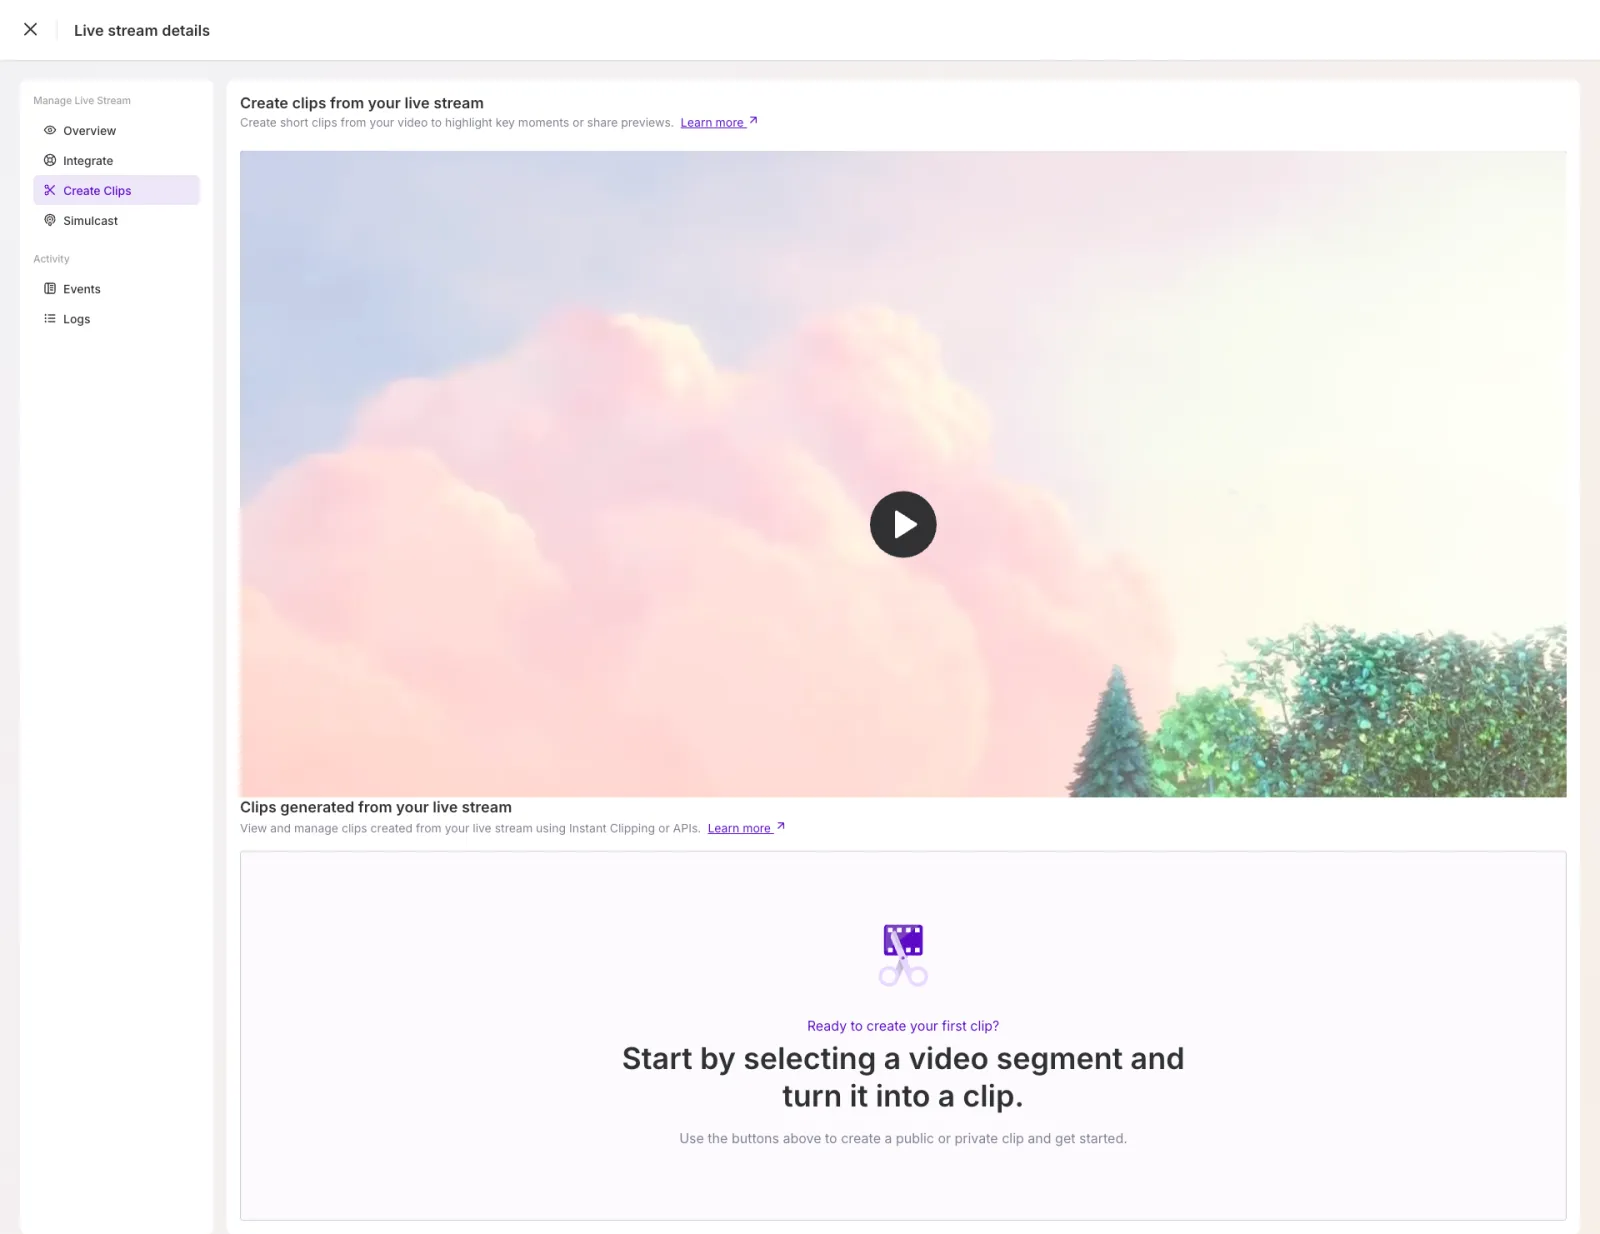Click external arrow icon beside second Learn more

pyautogui.click(x=781, y=826)
